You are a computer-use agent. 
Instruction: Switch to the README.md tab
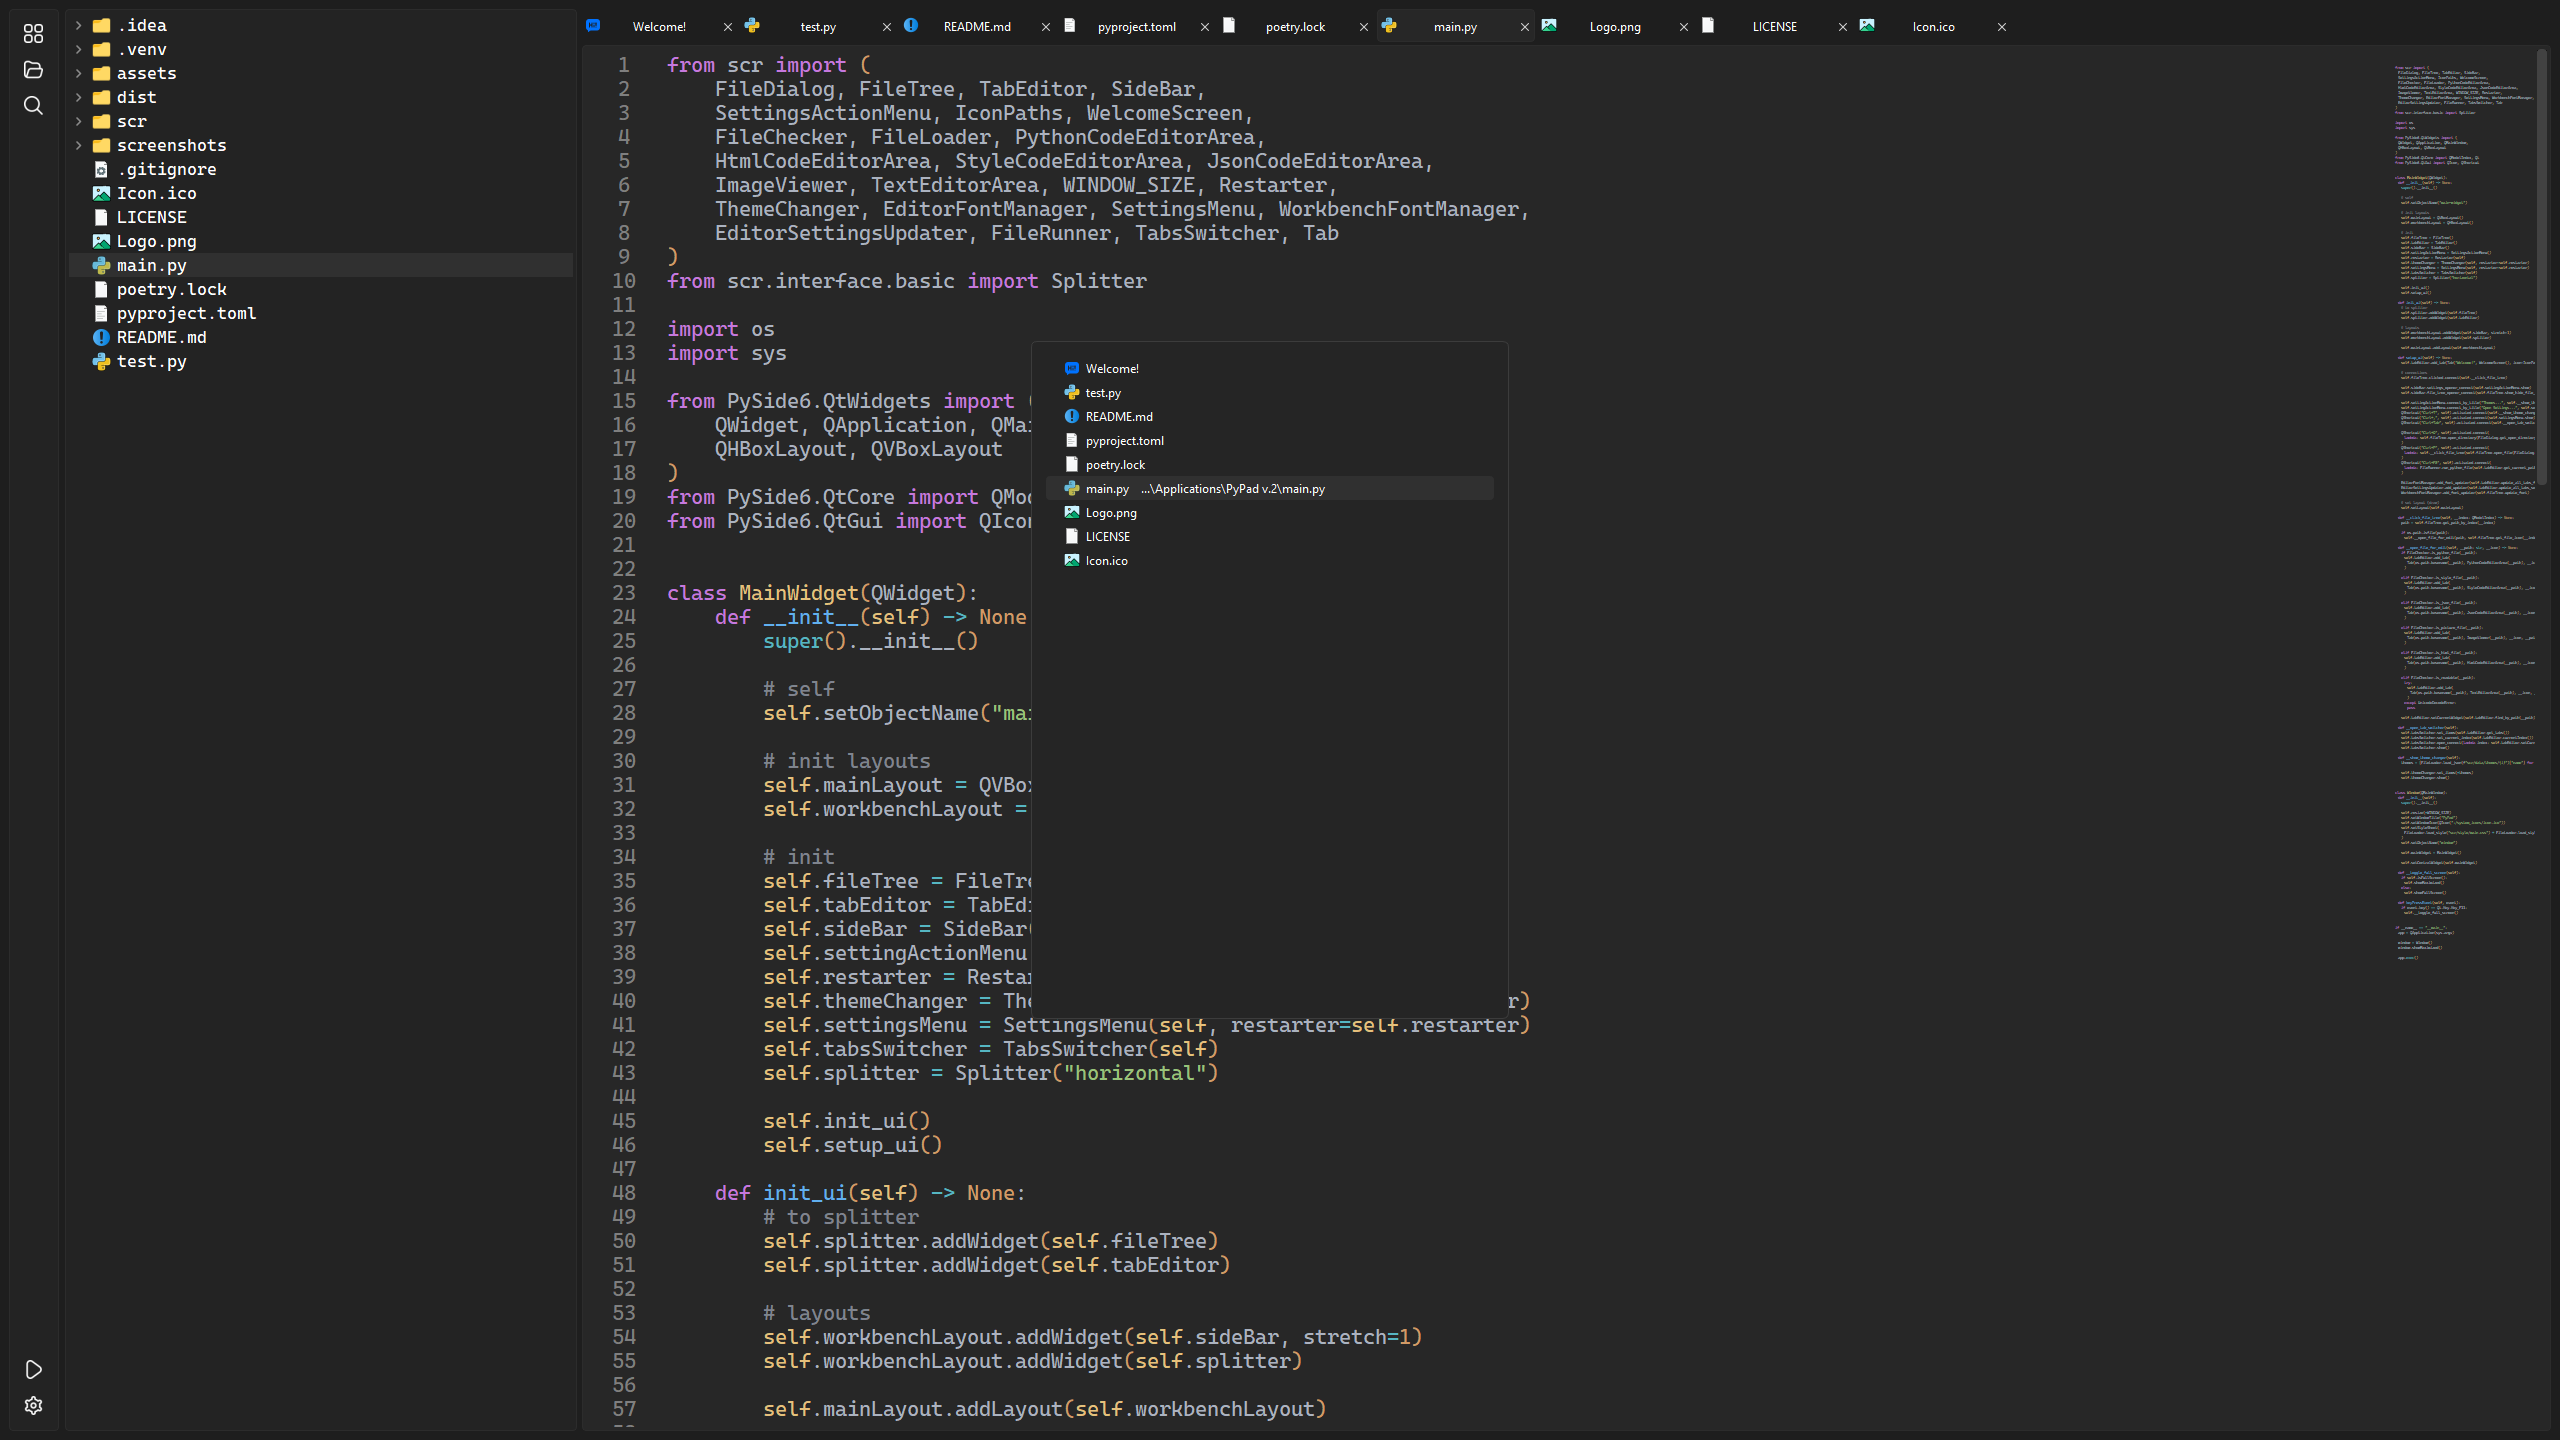(976, 27)
